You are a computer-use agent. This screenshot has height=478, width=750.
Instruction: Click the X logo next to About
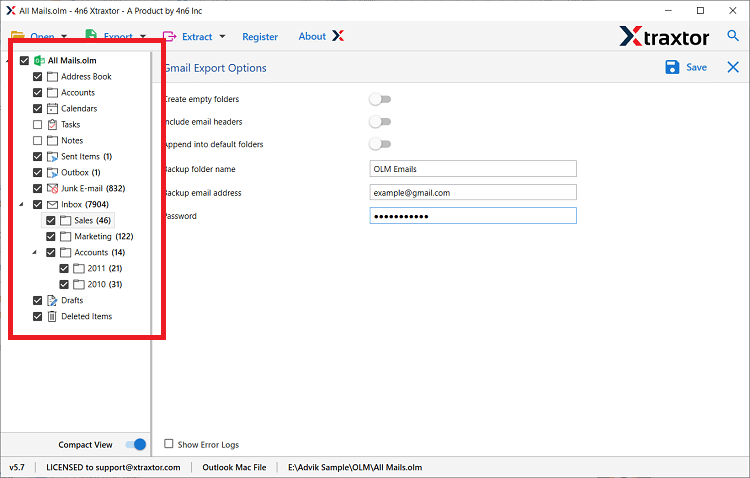(338, 36)
